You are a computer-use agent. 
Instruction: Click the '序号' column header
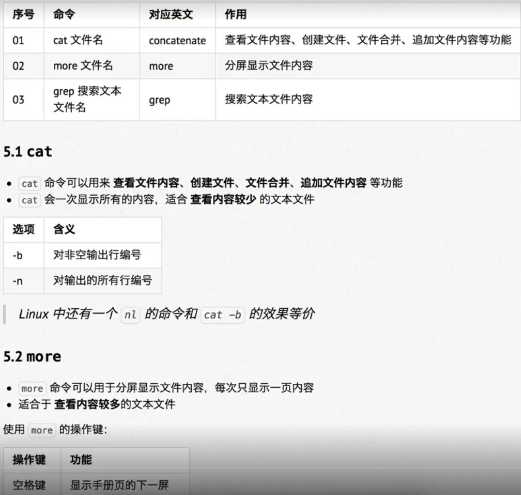pos(23,14)
